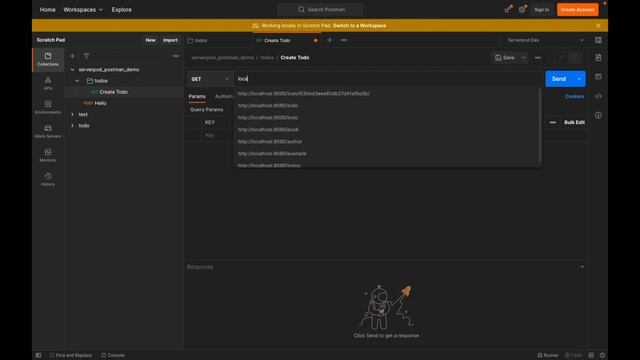640x360 pixels.
Task: Open the APIs sidebar panel
Action: click(48, 83)
